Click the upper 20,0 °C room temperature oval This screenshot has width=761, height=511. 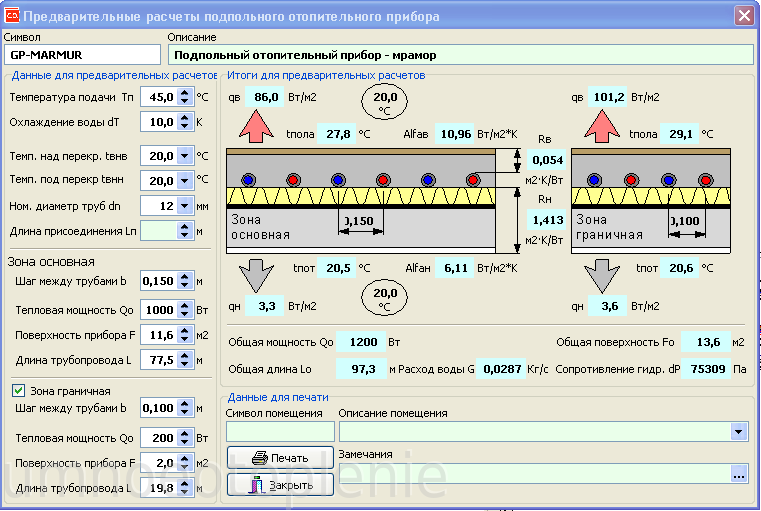coord(384,102)
